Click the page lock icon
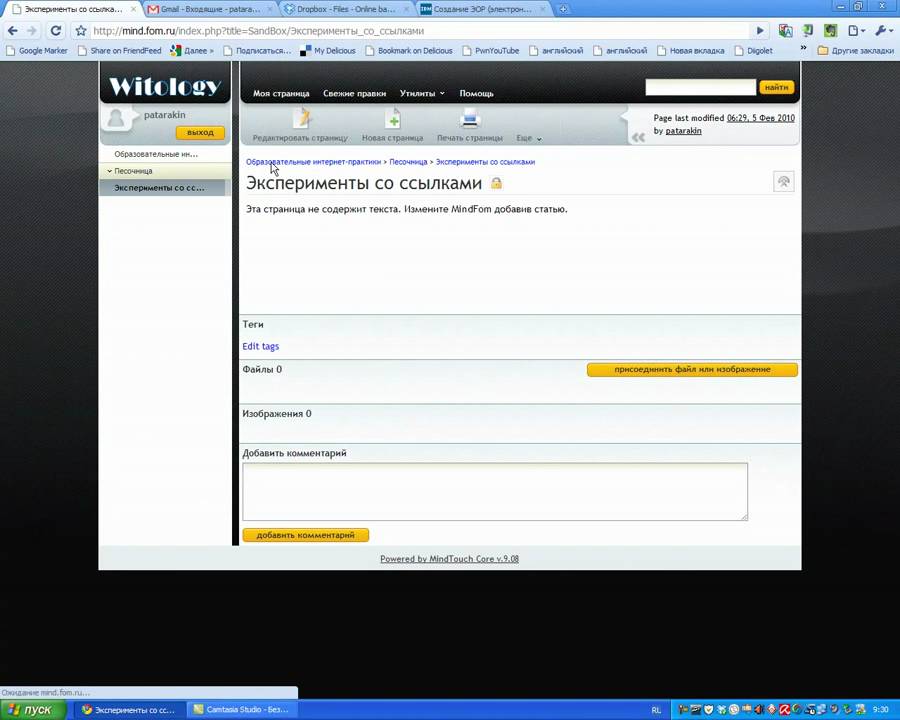The image size is (900, 720). coord(496,183)
